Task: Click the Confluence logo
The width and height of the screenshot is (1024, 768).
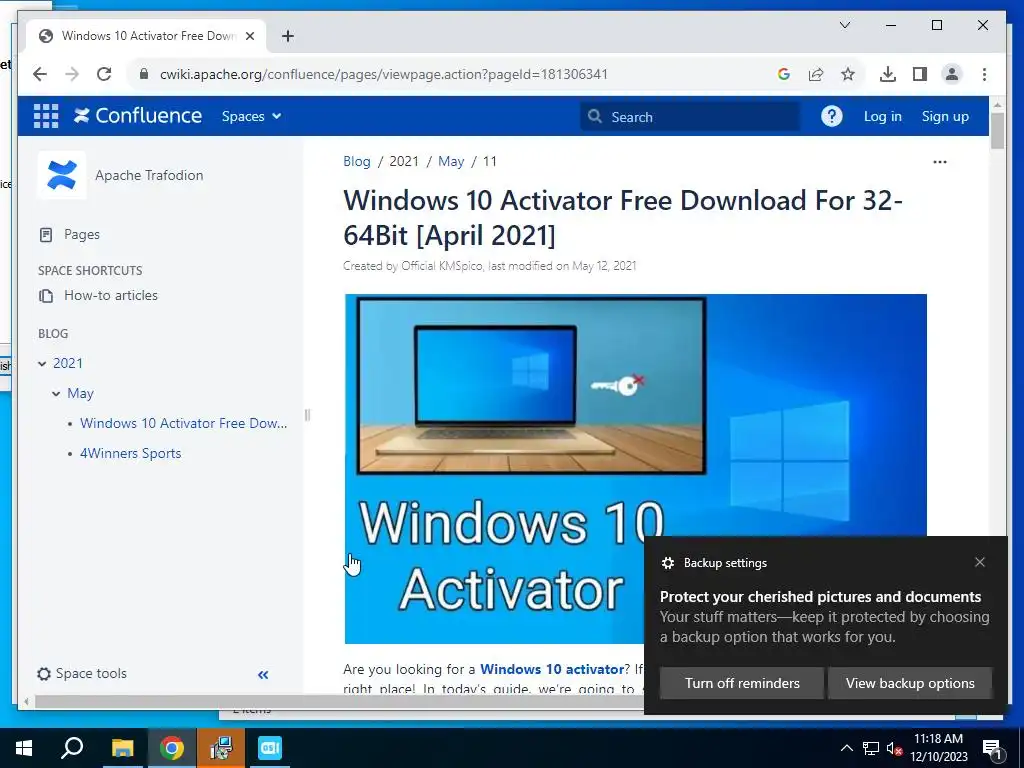Action: click(x=138, y=116)
